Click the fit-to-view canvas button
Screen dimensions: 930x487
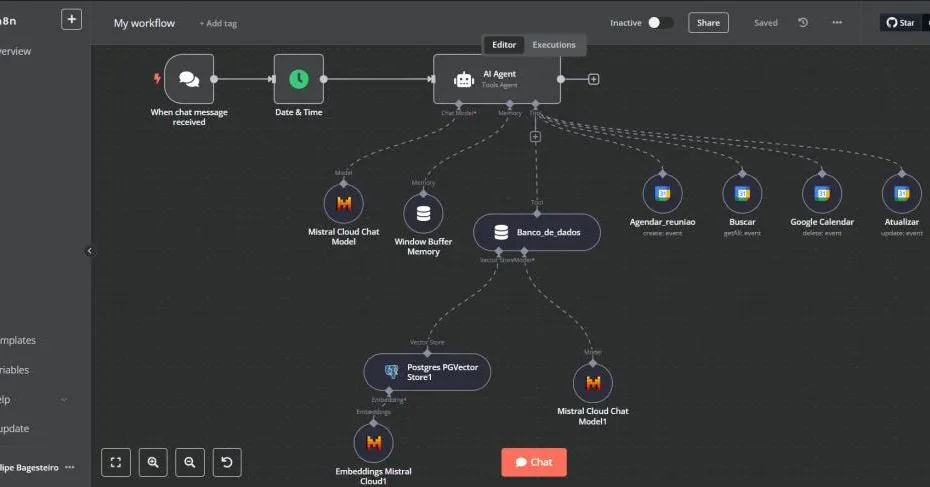pyautogui.click(x=116, y=462)
